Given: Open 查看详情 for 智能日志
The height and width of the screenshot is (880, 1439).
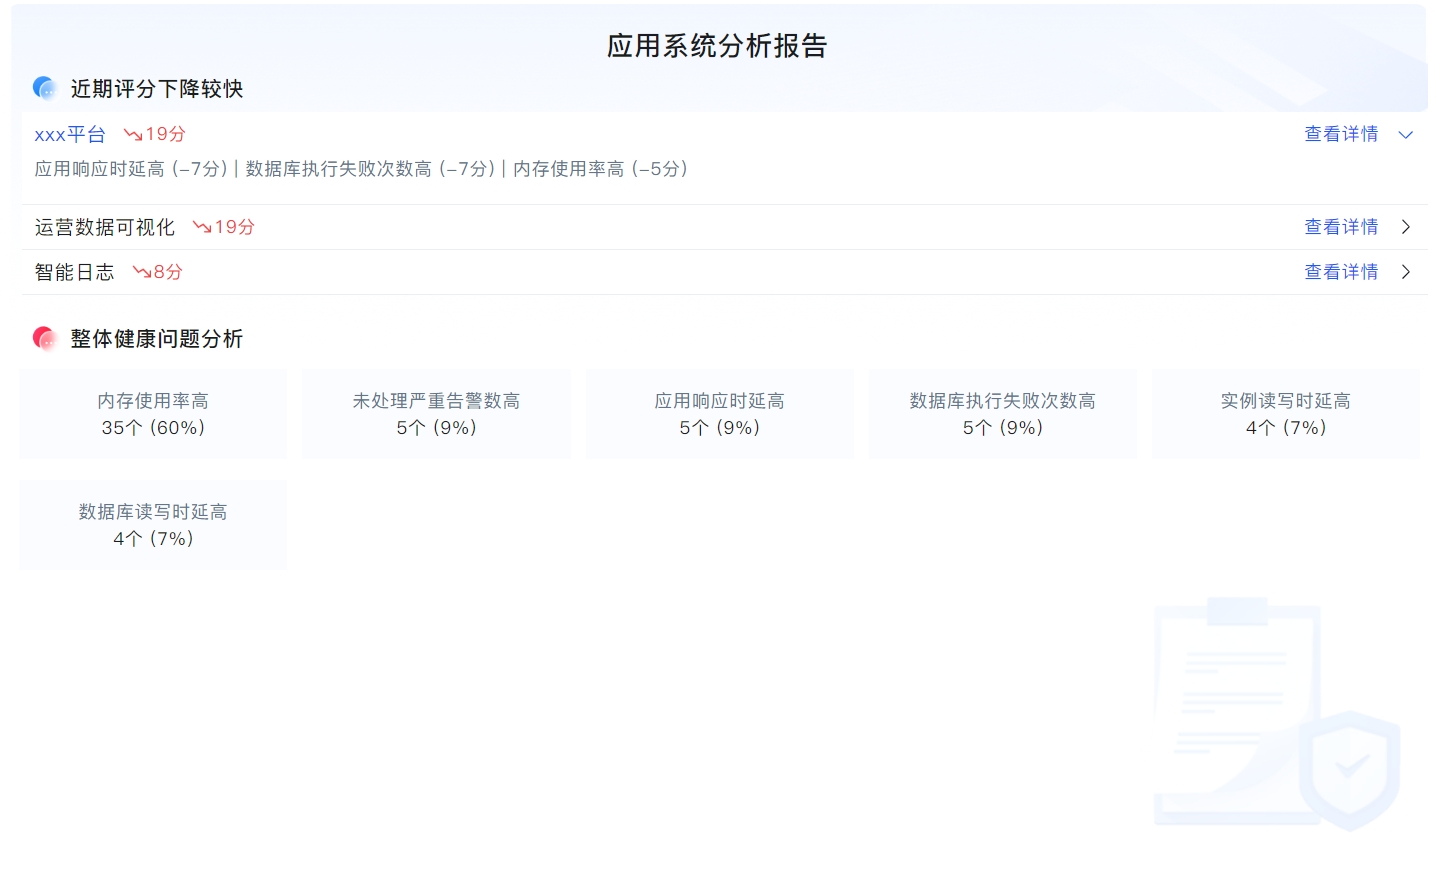Looking at the screenshot, I should [x=1341, y=272].
